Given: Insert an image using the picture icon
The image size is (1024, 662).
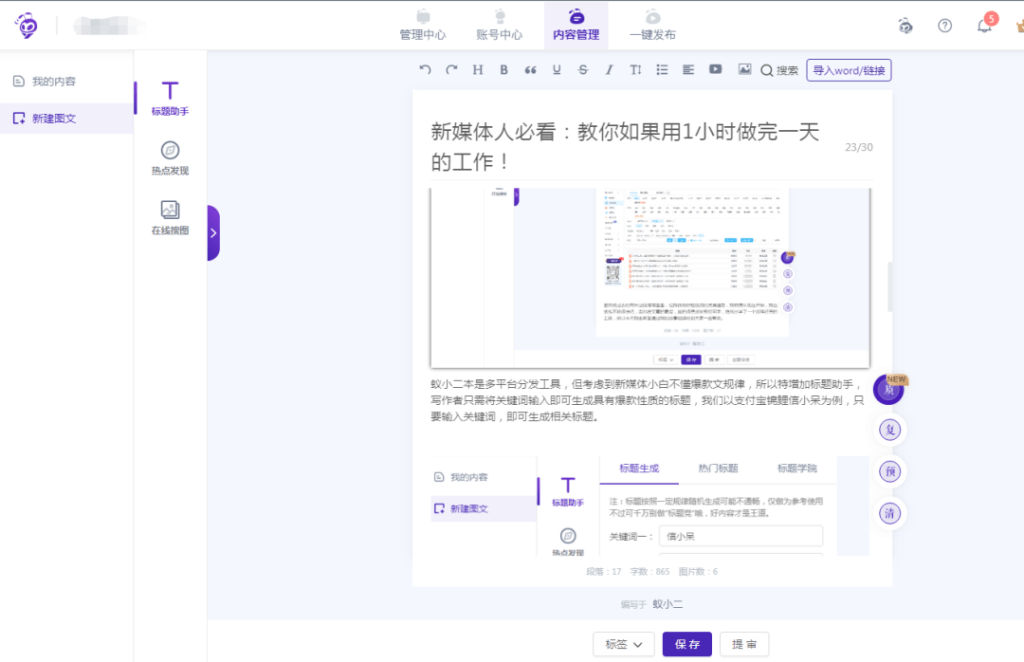Looking at the screenshot, I should pos(744,70).
